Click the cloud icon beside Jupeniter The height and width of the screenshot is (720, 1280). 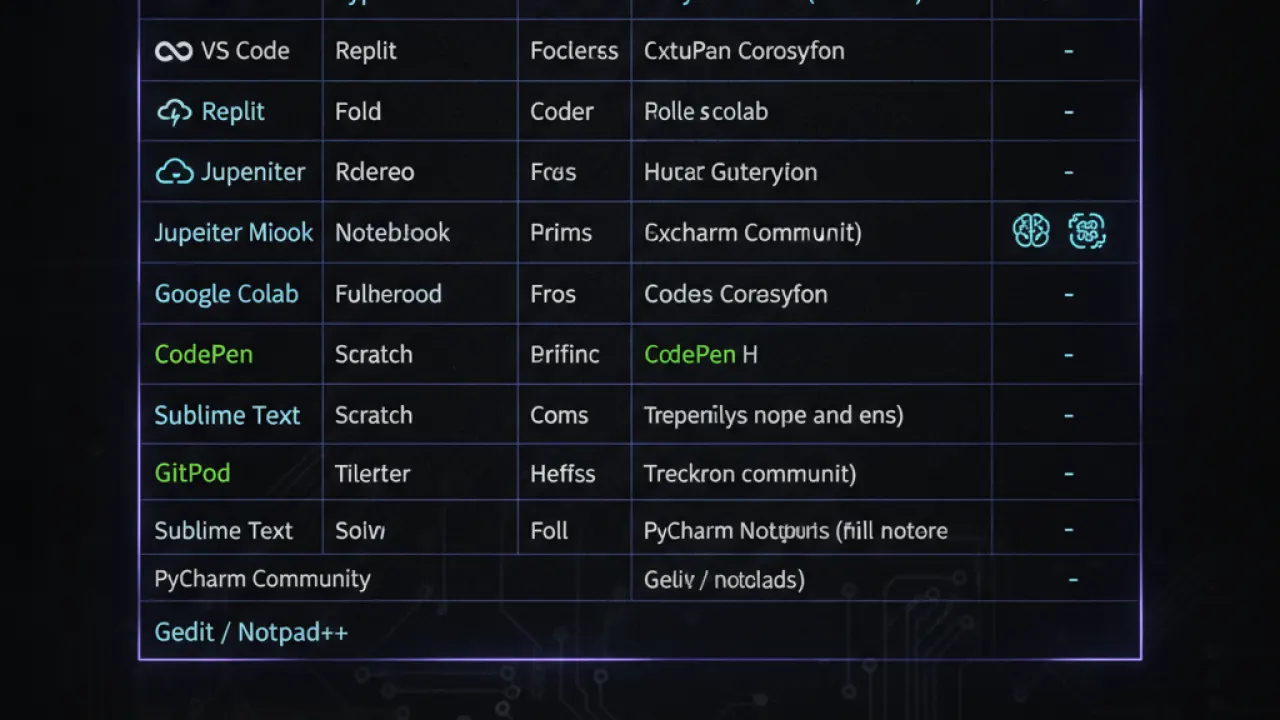tap(174, 172)
